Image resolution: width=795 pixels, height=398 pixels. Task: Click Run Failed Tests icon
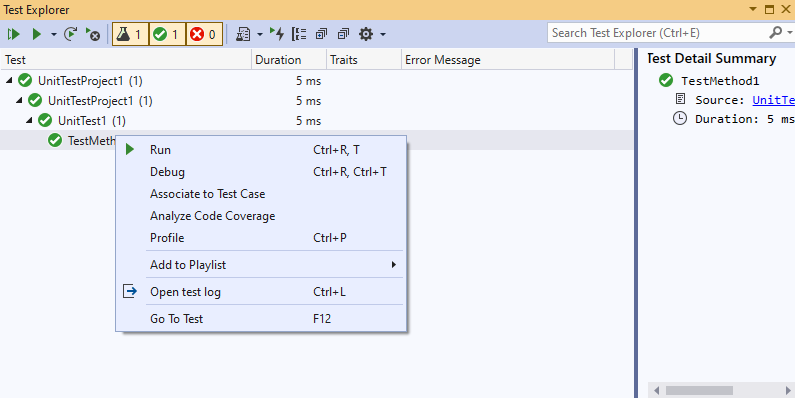93,34
